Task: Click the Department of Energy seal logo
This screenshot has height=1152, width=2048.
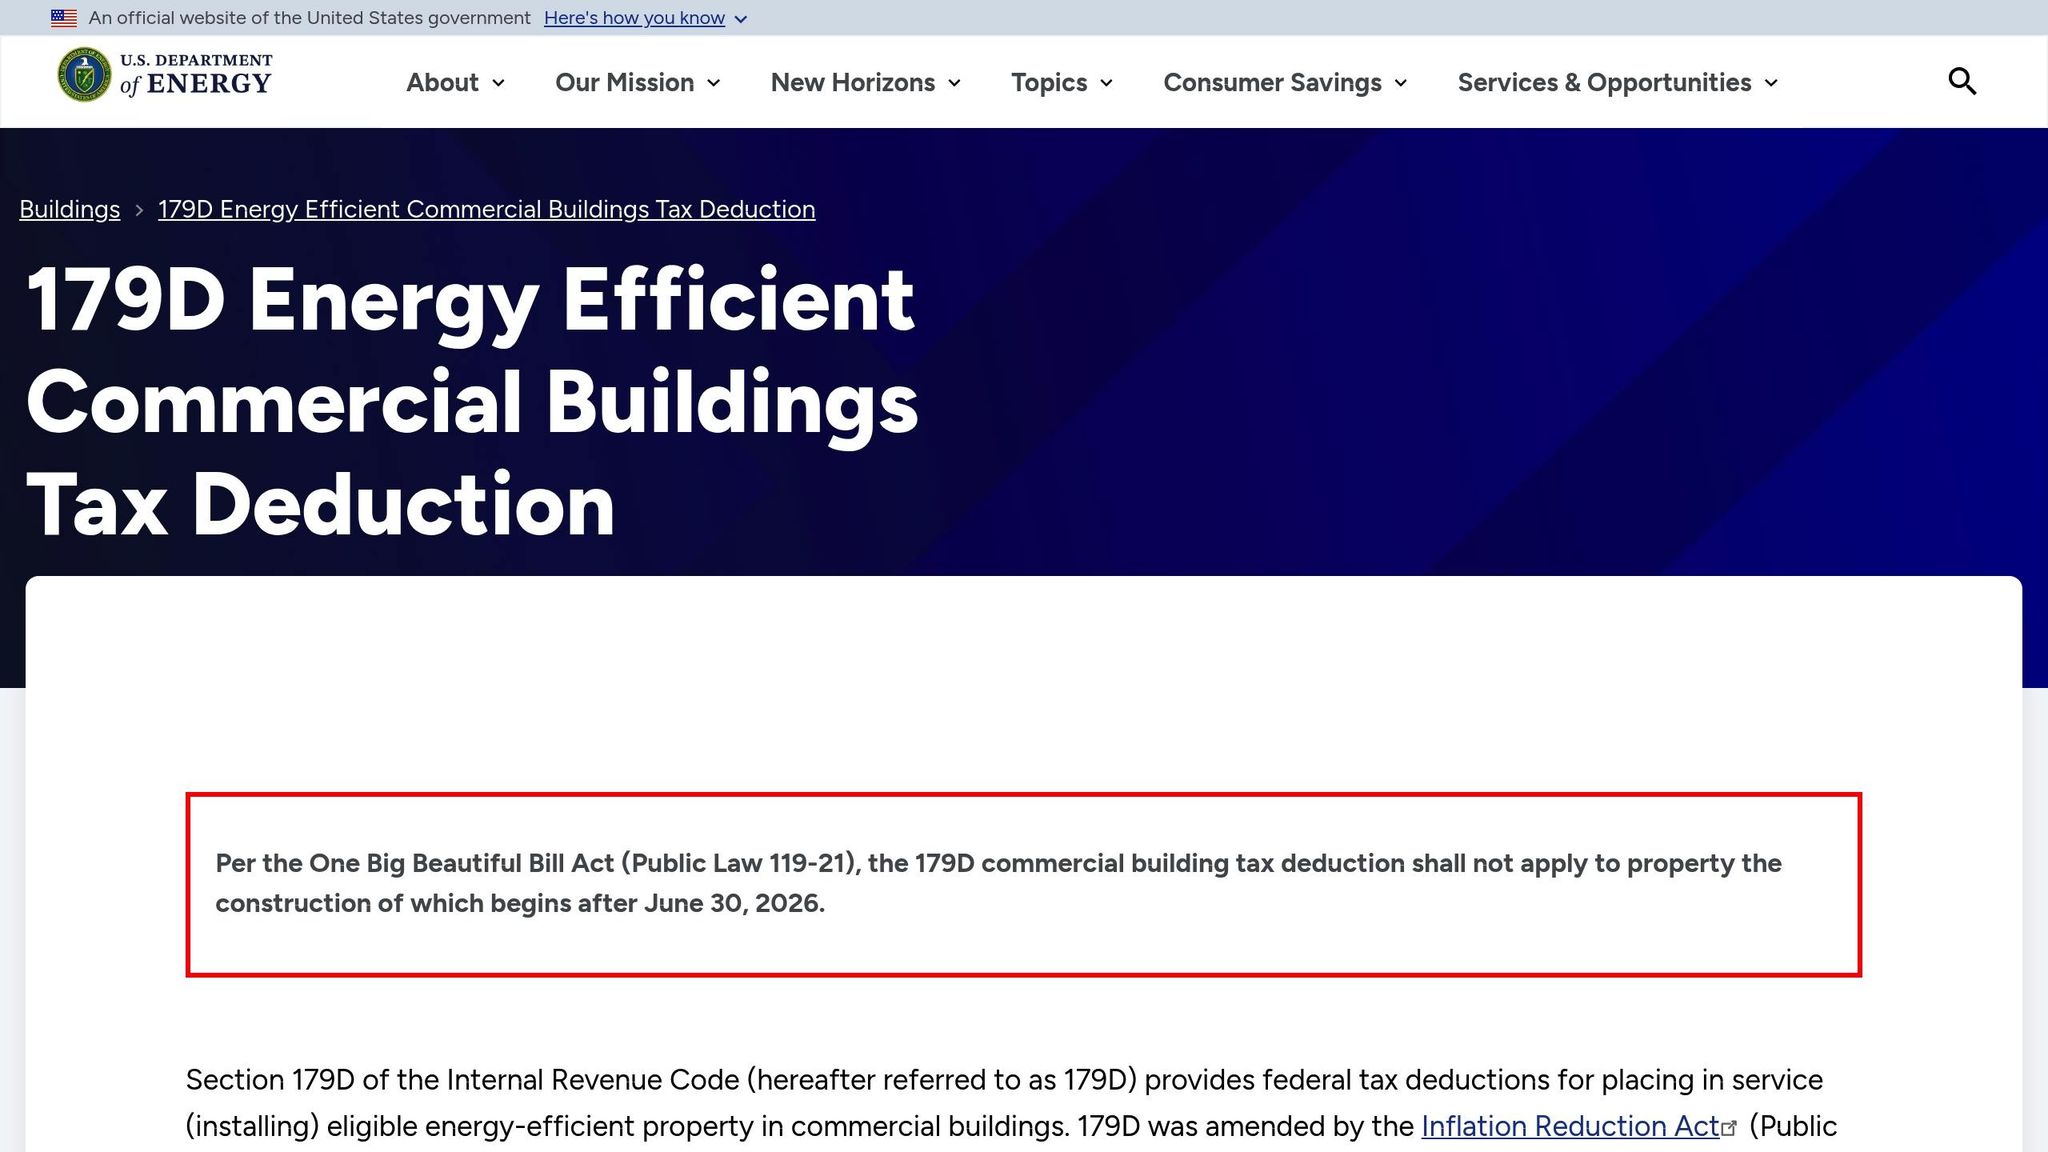Action: [84, 75]
